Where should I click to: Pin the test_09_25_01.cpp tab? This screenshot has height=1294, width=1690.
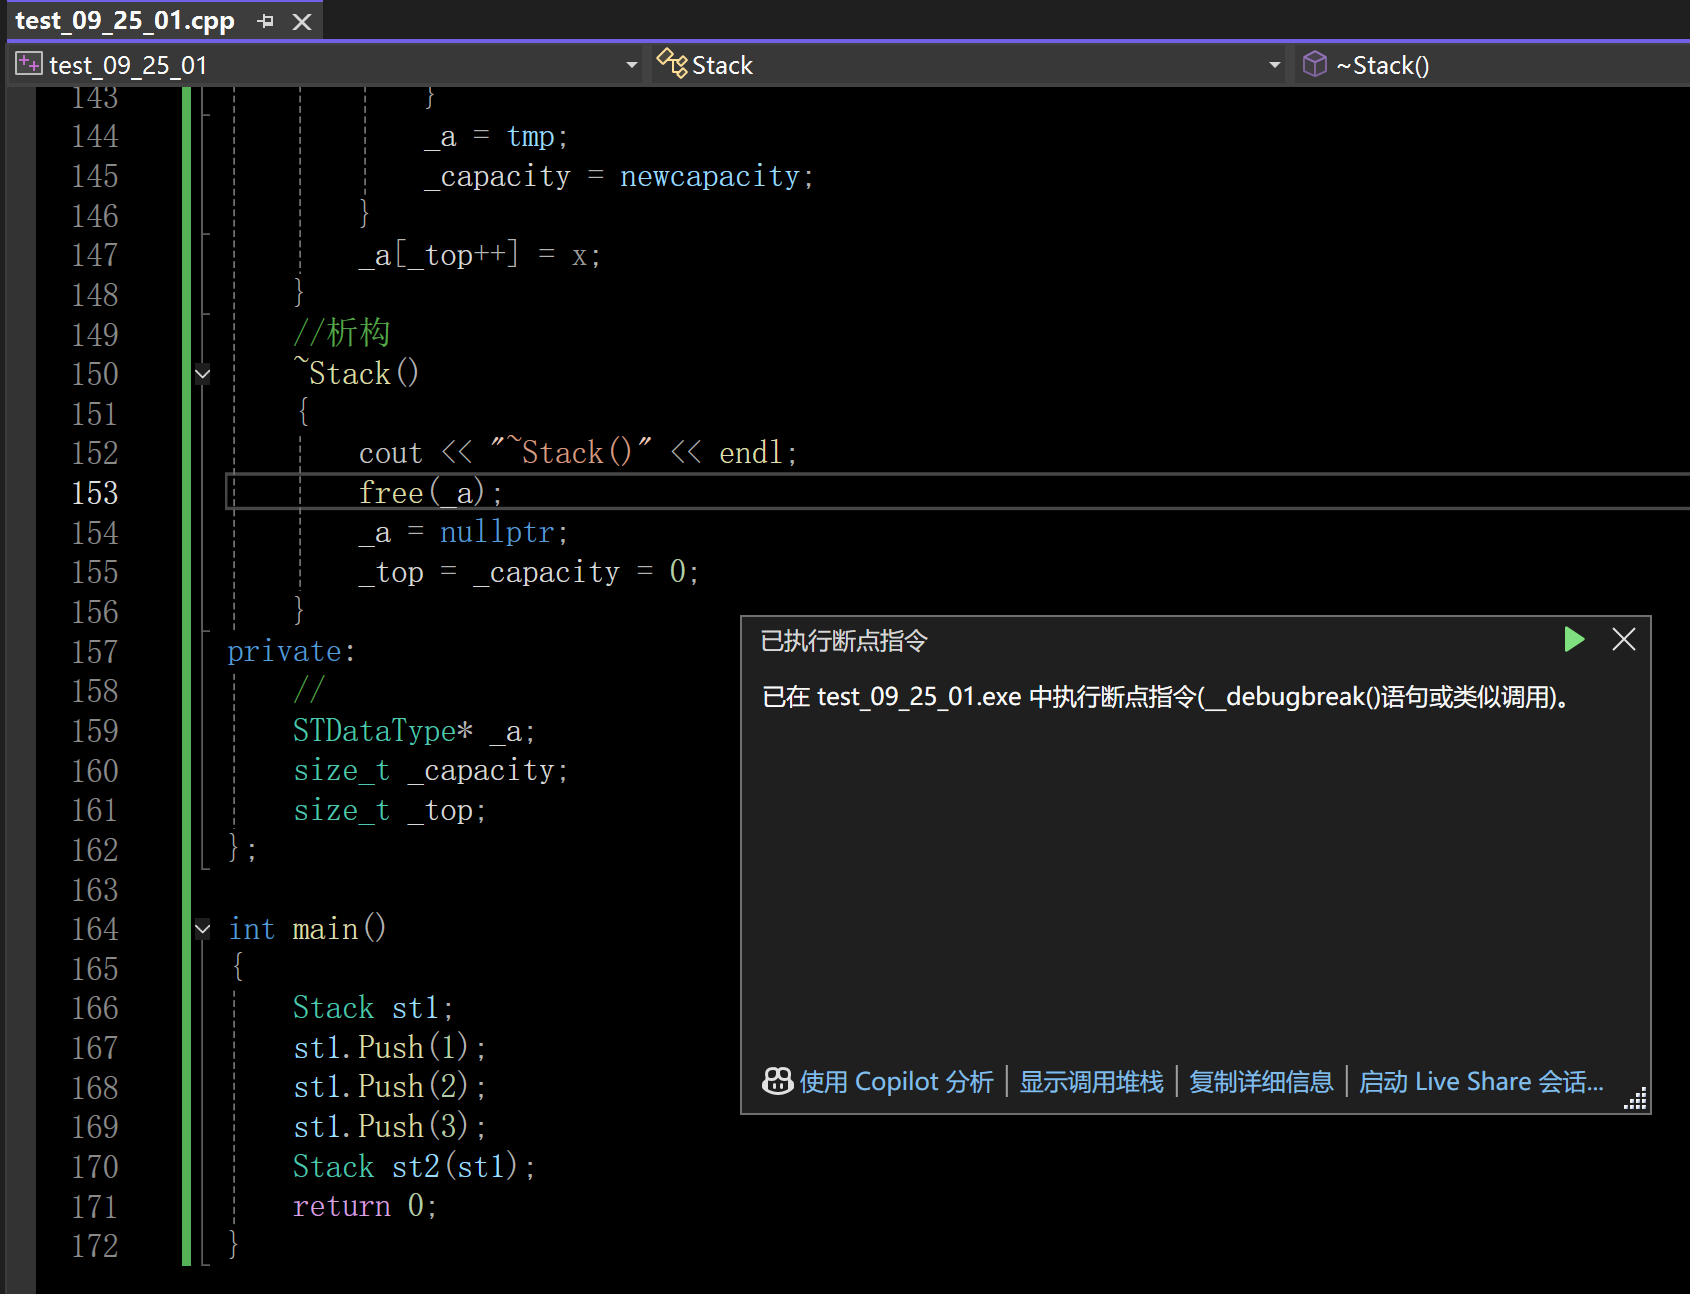click(265, 21)
